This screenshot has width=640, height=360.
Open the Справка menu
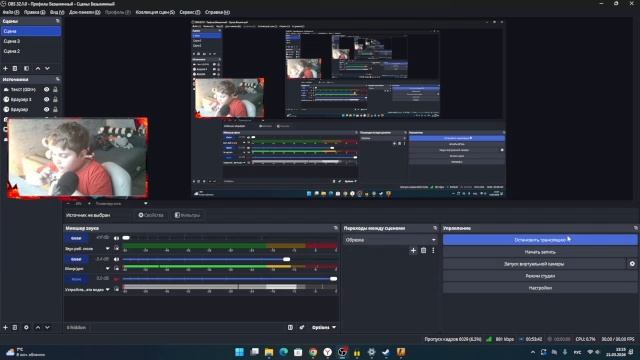[217, 12]
